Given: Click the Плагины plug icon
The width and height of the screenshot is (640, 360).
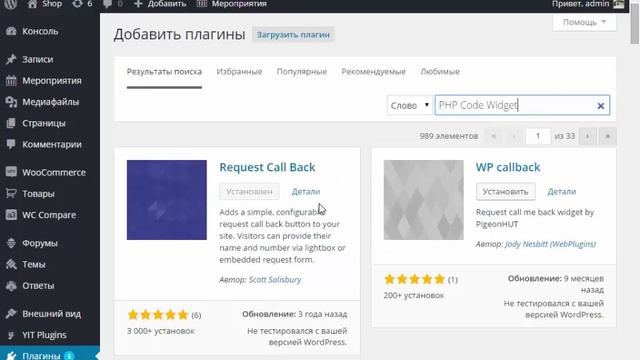Looking at the screenshot, I should 11,356.
